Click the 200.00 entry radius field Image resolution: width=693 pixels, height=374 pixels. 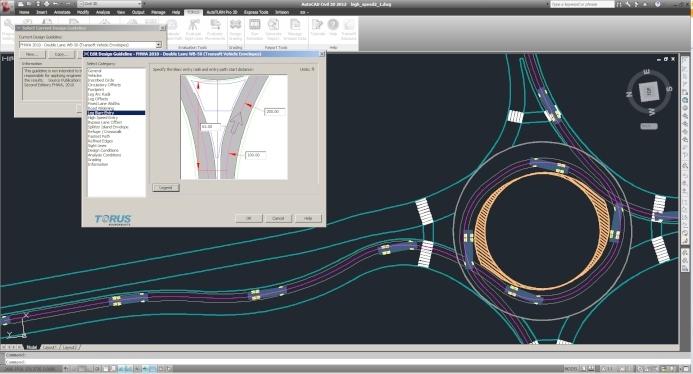point(274,111)
